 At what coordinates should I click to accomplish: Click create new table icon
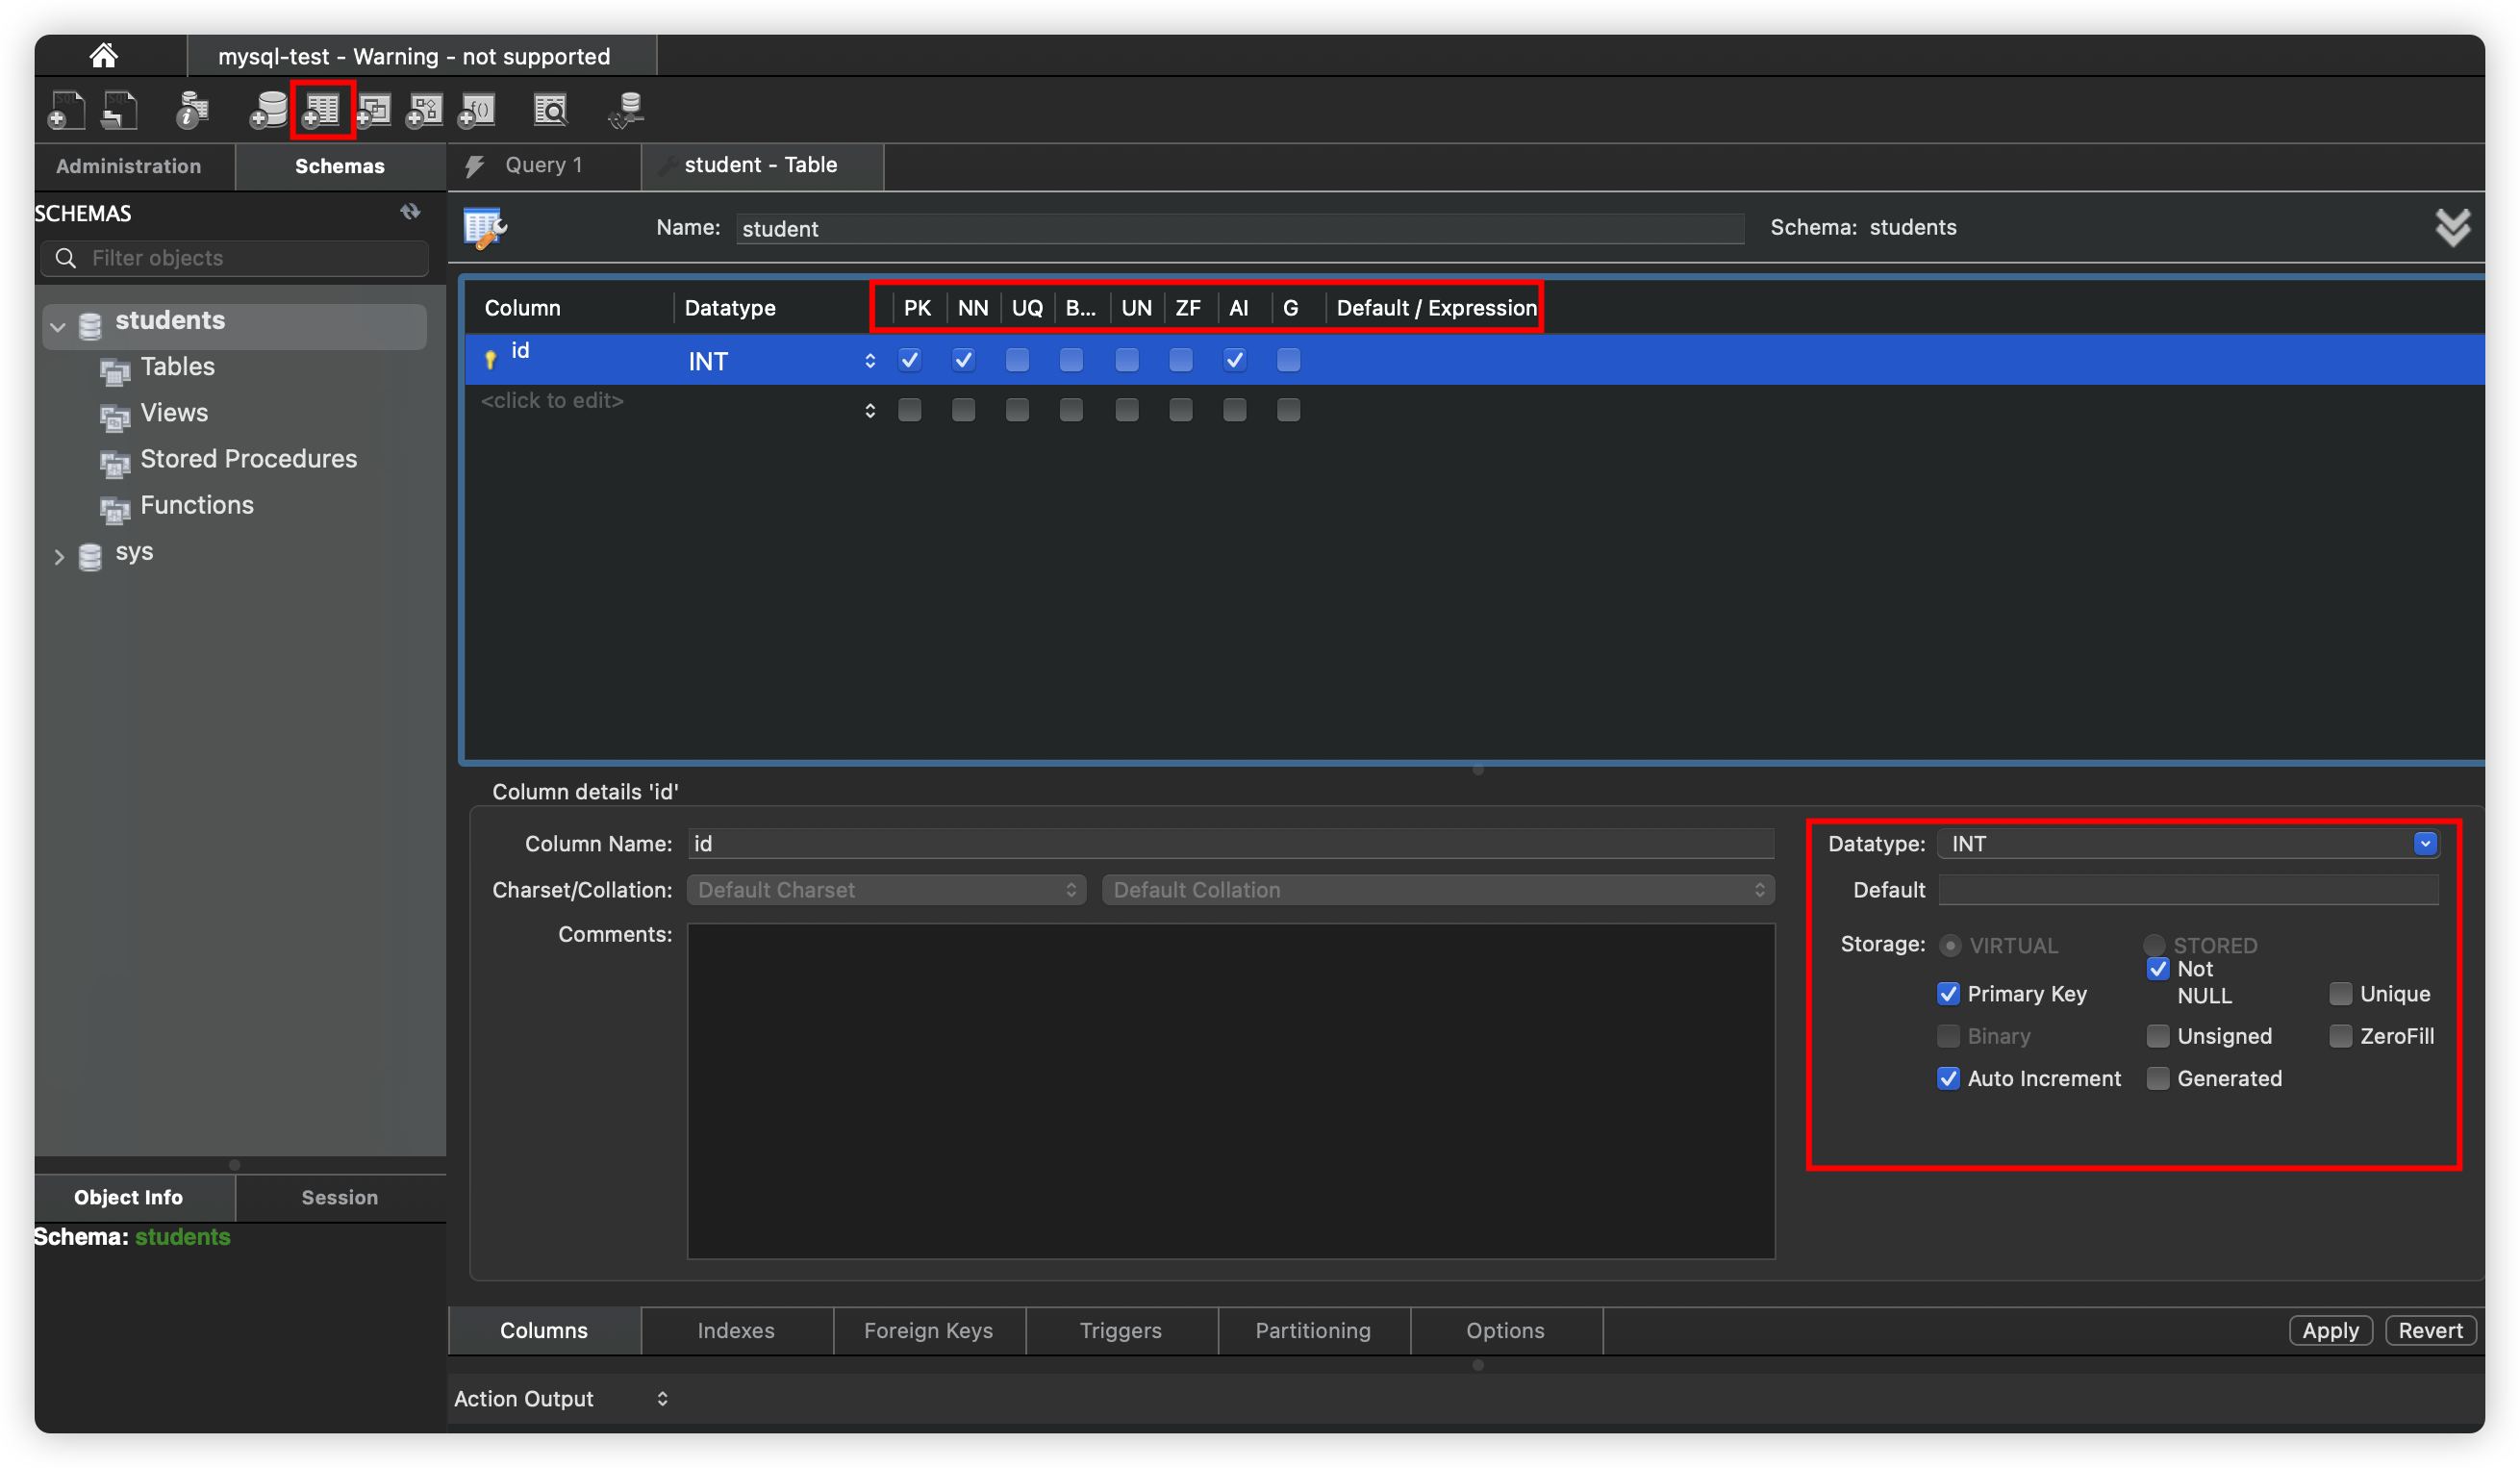pyautogui.click(x=322, y=110)
